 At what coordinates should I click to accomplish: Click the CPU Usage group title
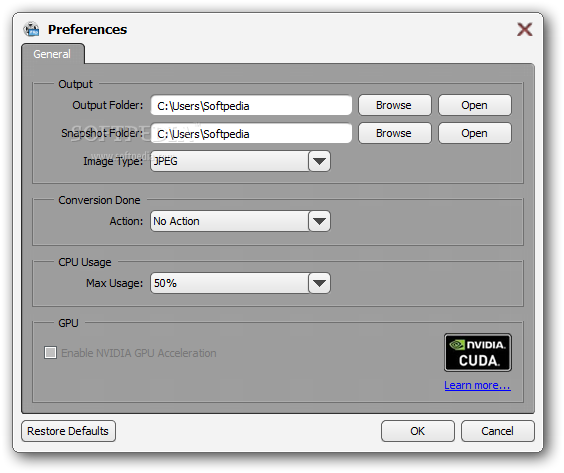pos(85,262)
